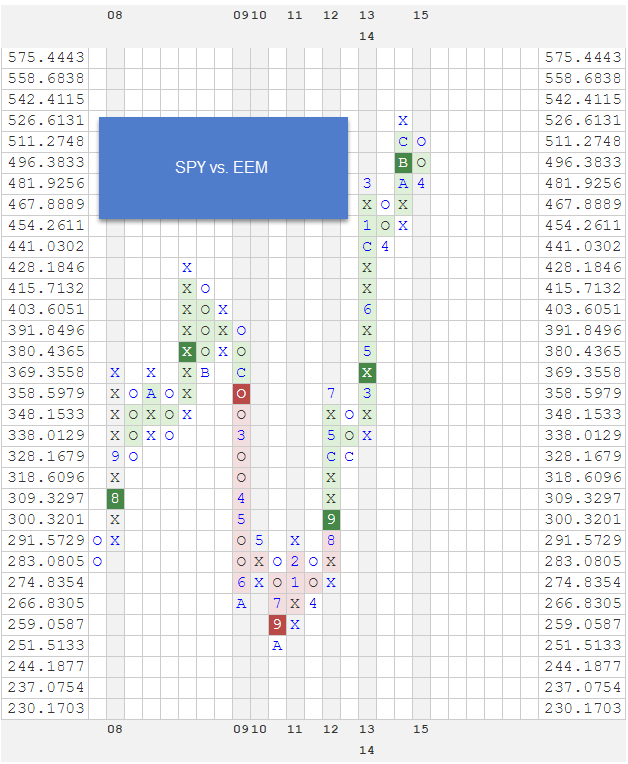Click the 2 in the 283.0805 row

[x=295, y=561]
